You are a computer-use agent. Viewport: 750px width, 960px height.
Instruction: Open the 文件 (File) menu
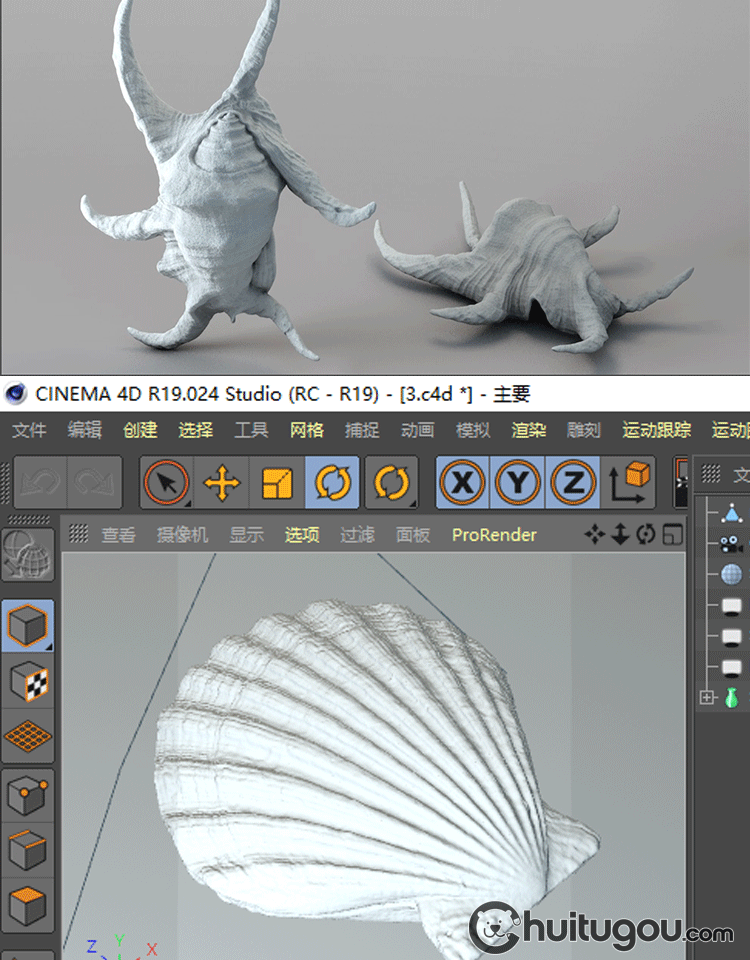(29, 431)
